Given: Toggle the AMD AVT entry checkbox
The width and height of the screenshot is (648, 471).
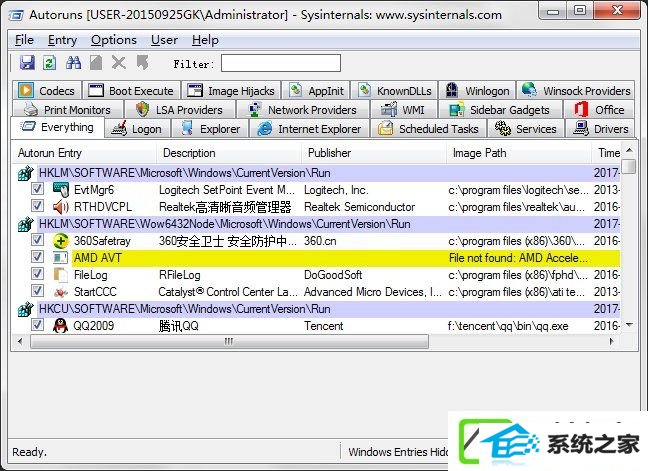Looking at the screenshot, I should point(37,257).
